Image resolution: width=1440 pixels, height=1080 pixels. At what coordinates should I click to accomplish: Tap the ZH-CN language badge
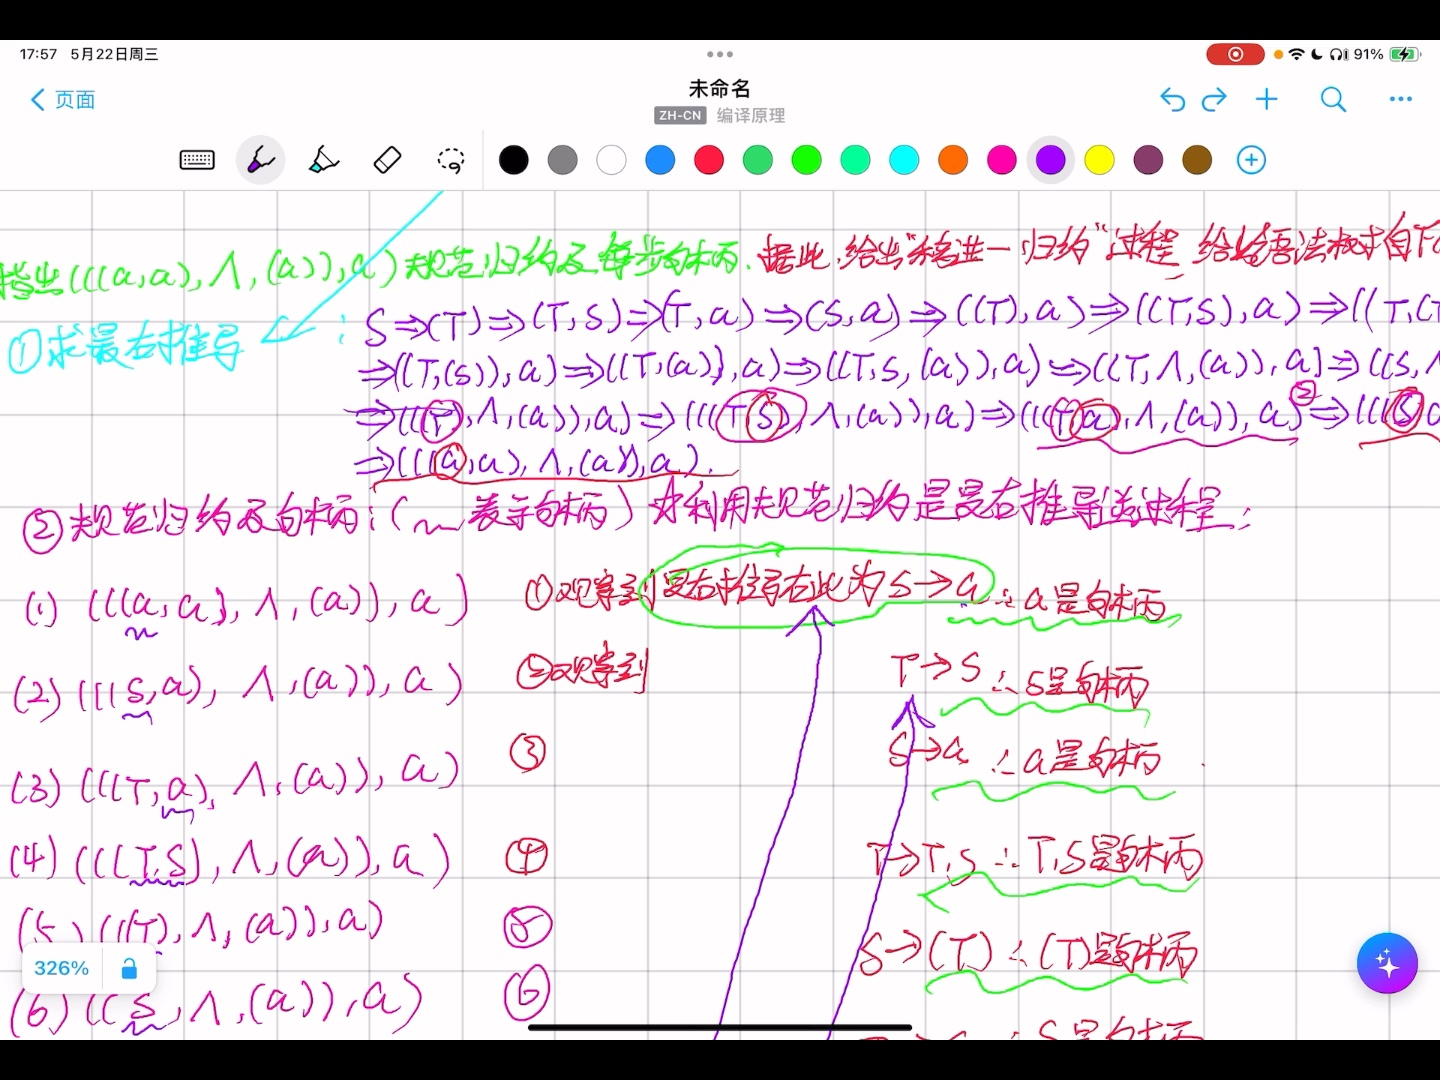(680, 116)
